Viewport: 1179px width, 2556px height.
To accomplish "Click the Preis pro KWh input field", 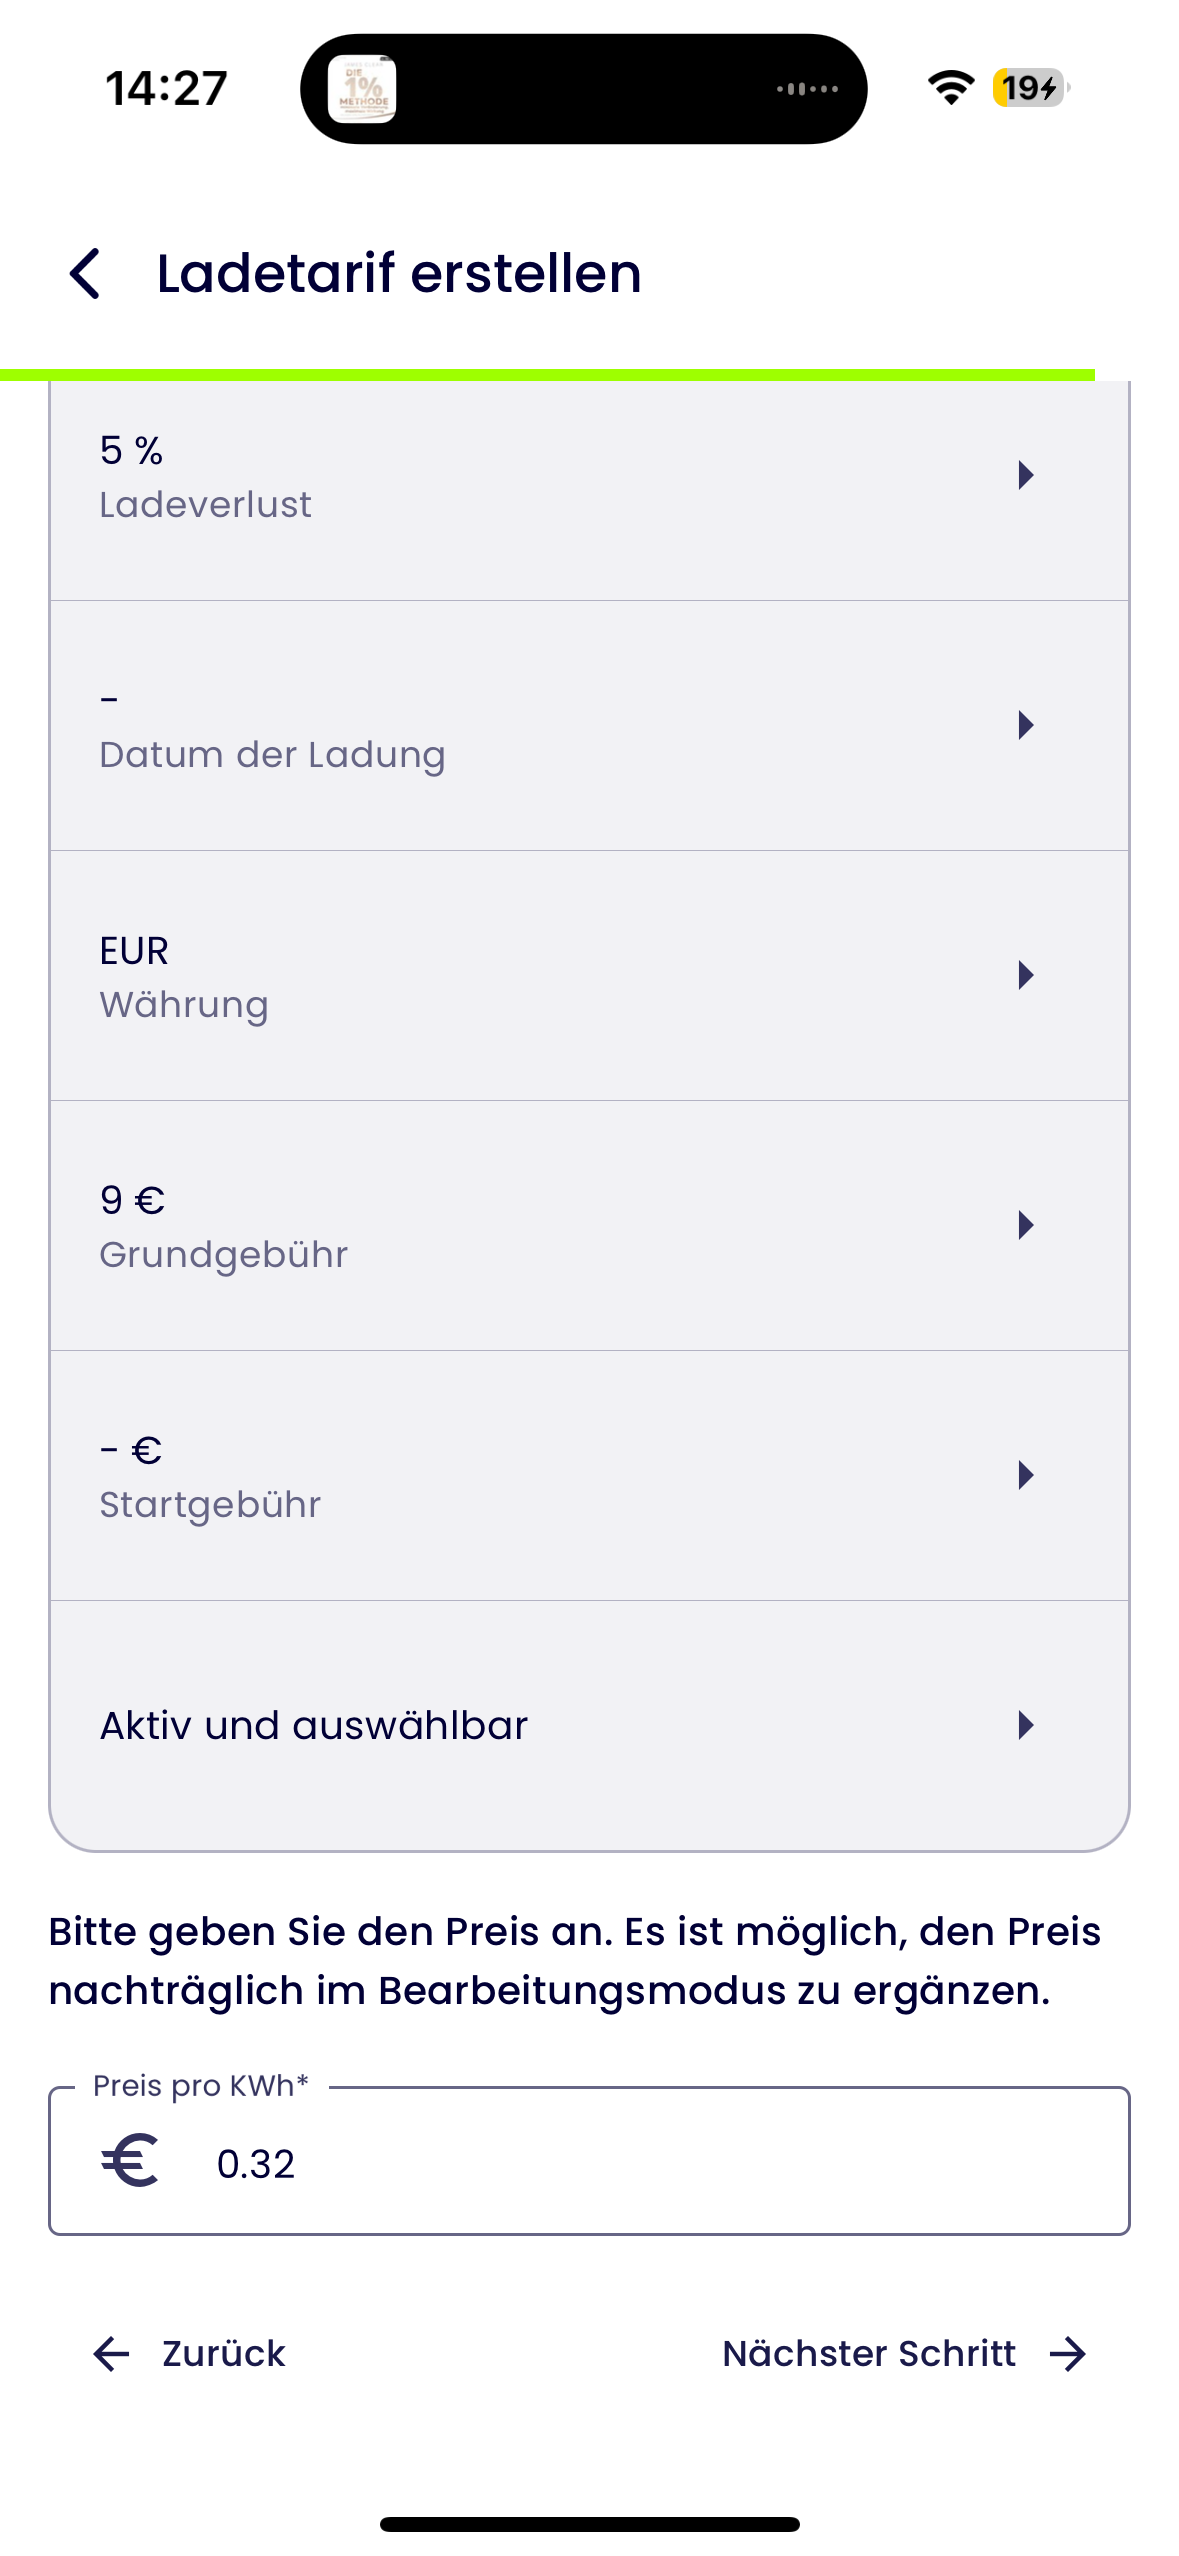I will click(589, 2160).
